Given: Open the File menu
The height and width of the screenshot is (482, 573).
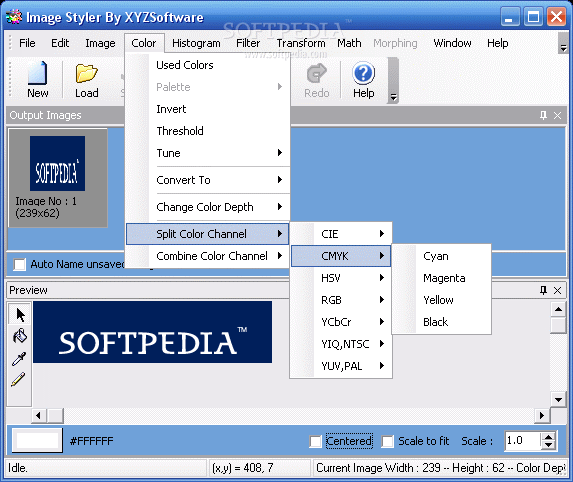Looking at the screenshot, I should pos(27,43).
